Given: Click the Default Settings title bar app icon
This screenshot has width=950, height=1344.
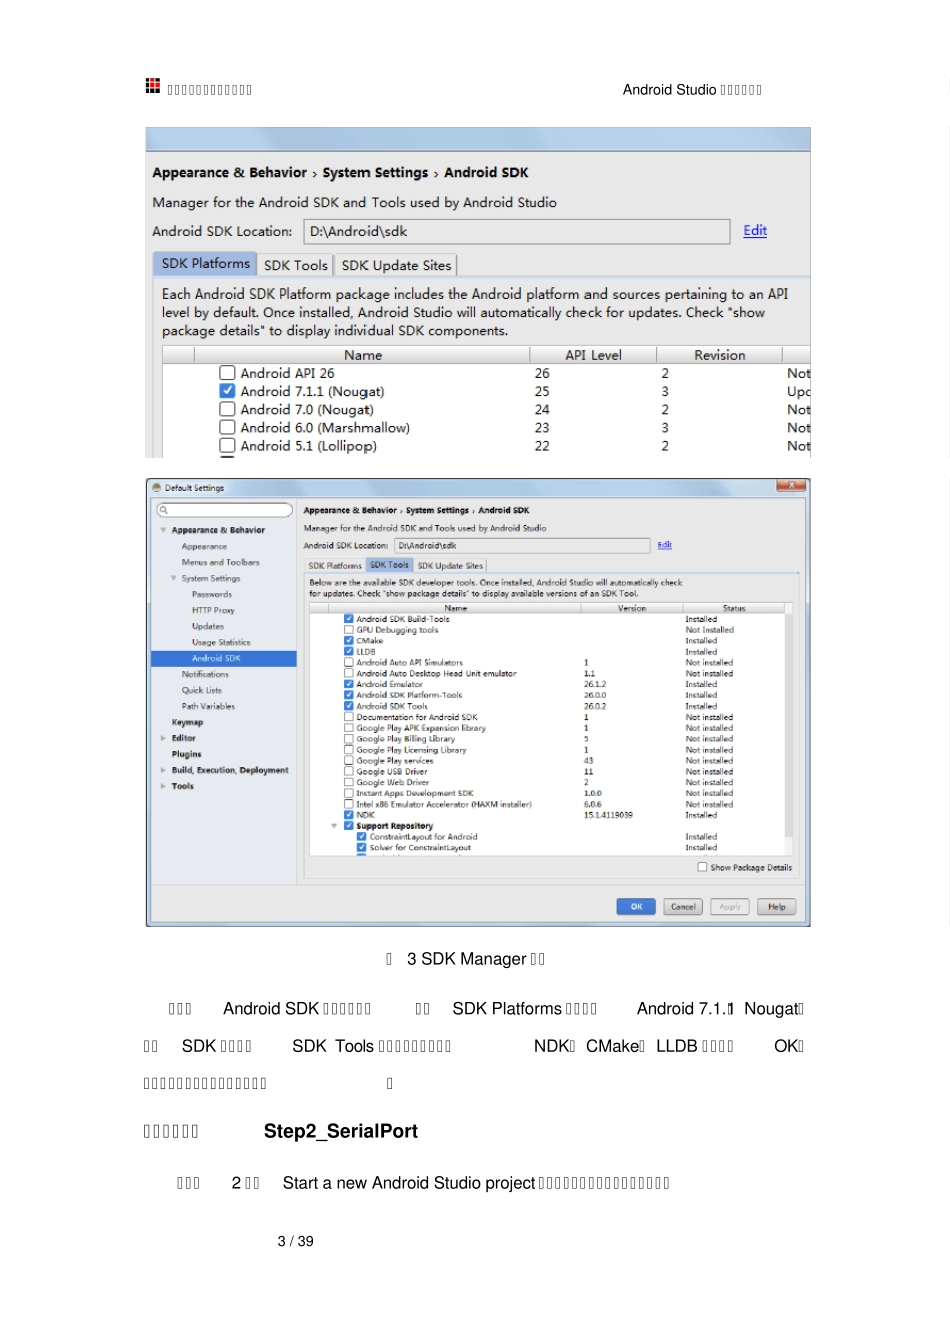Looking at the screenshot, I should (157, 488).
